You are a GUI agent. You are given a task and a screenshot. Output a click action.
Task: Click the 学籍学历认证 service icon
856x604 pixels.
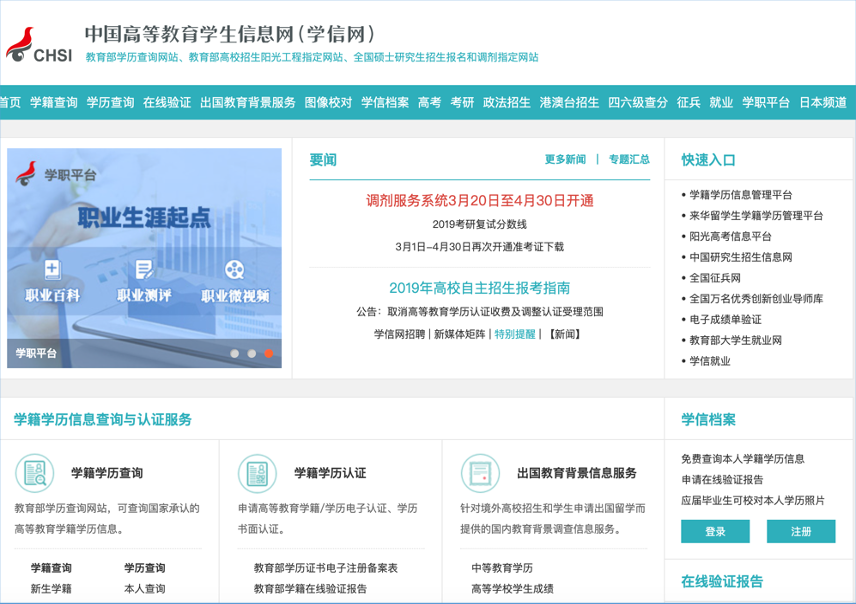click(258, 472)
